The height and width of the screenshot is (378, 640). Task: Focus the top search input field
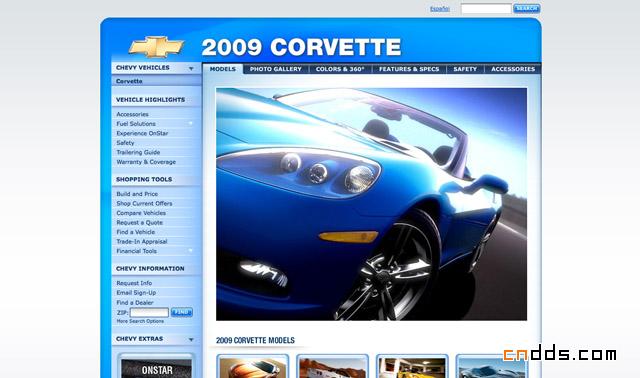(x=486, y=9)
